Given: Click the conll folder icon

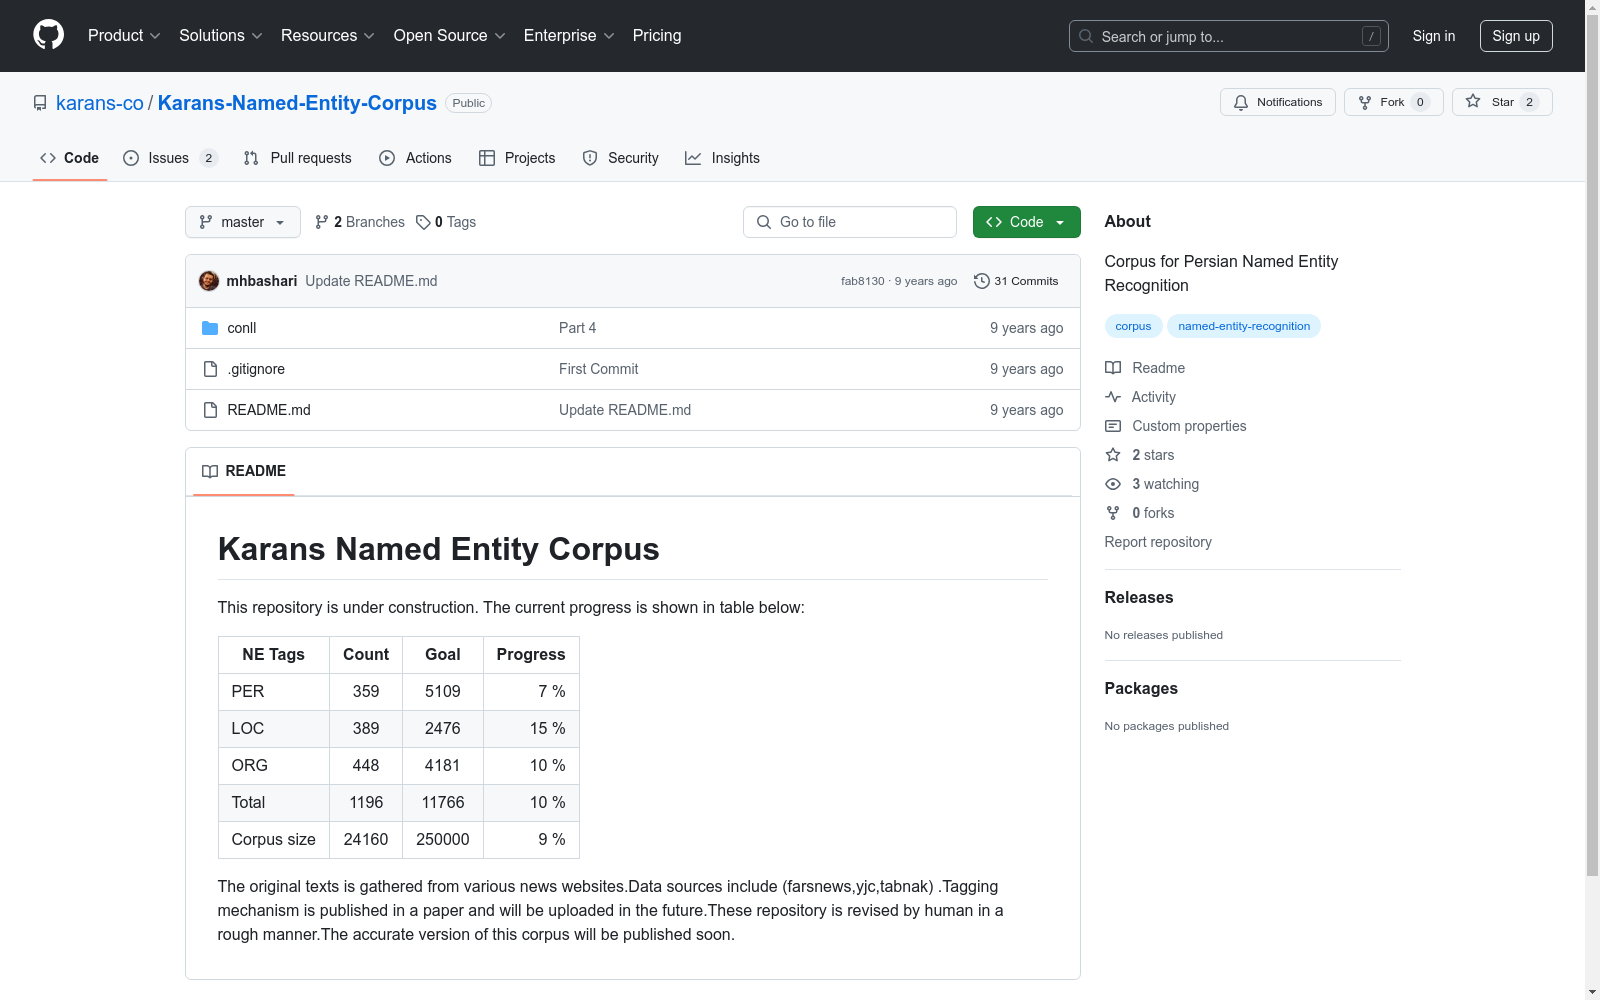Looking at the screenshot, I should coord(210,328).
